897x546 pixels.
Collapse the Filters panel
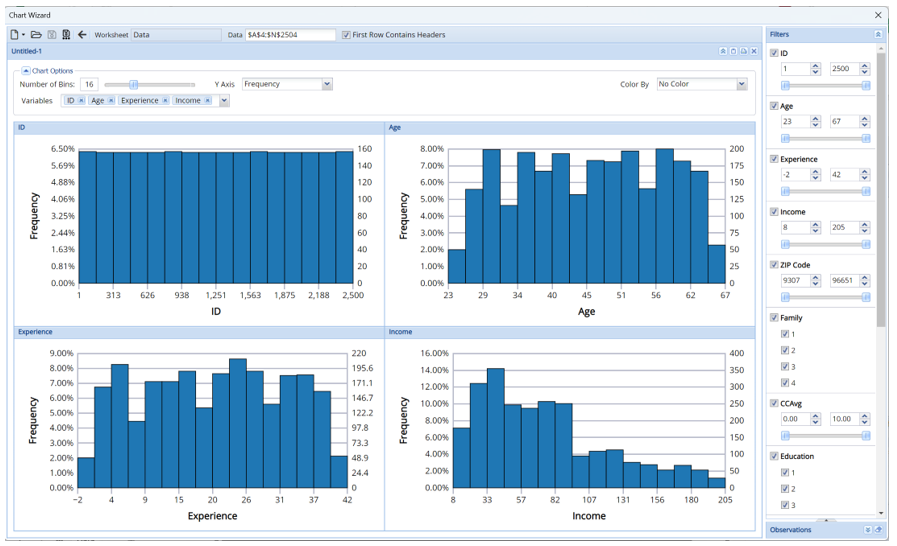click(877, 34)
